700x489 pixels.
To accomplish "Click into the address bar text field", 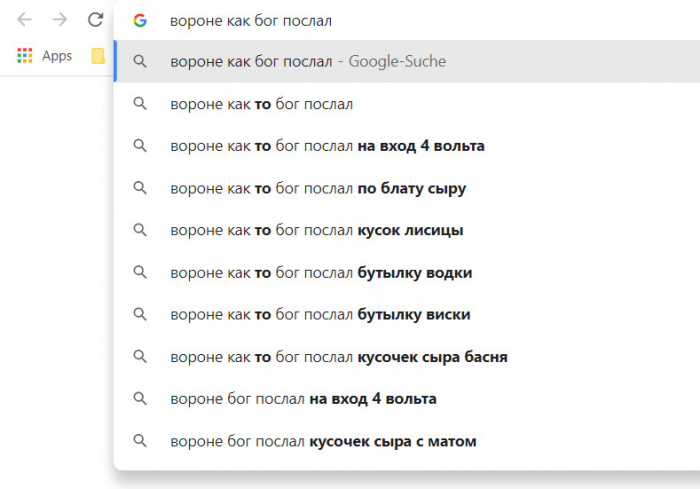I will click(400, 20).
